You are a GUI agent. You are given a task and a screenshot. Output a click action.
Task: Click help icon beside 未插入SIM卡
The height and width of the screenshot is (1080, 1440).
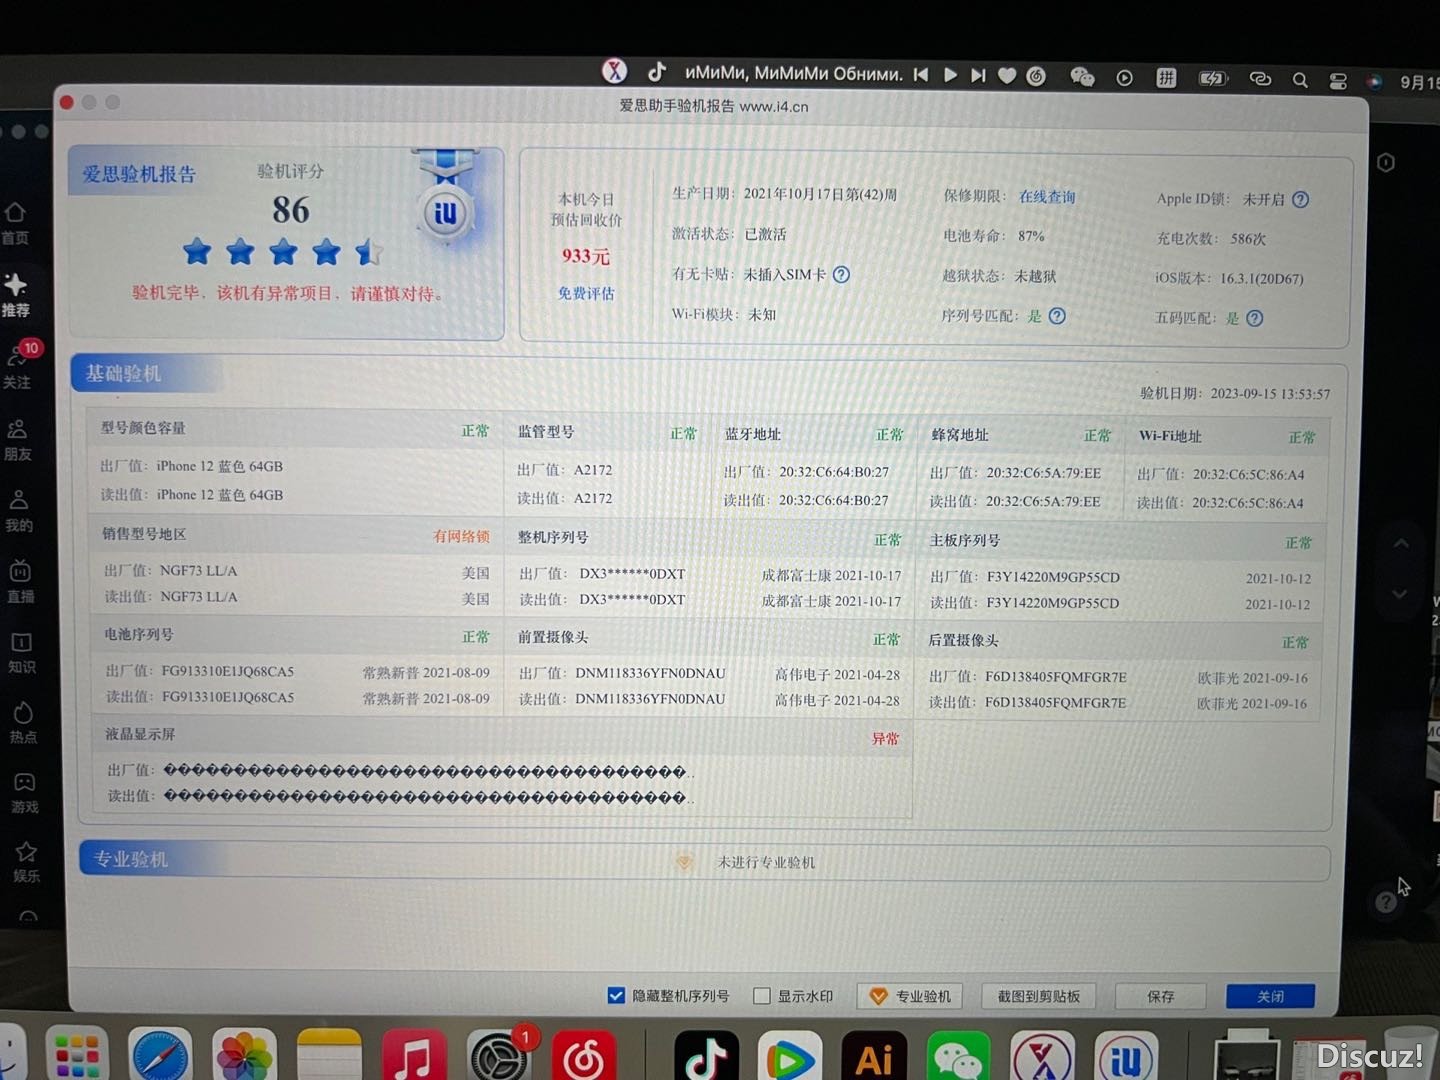coord(841,274)
